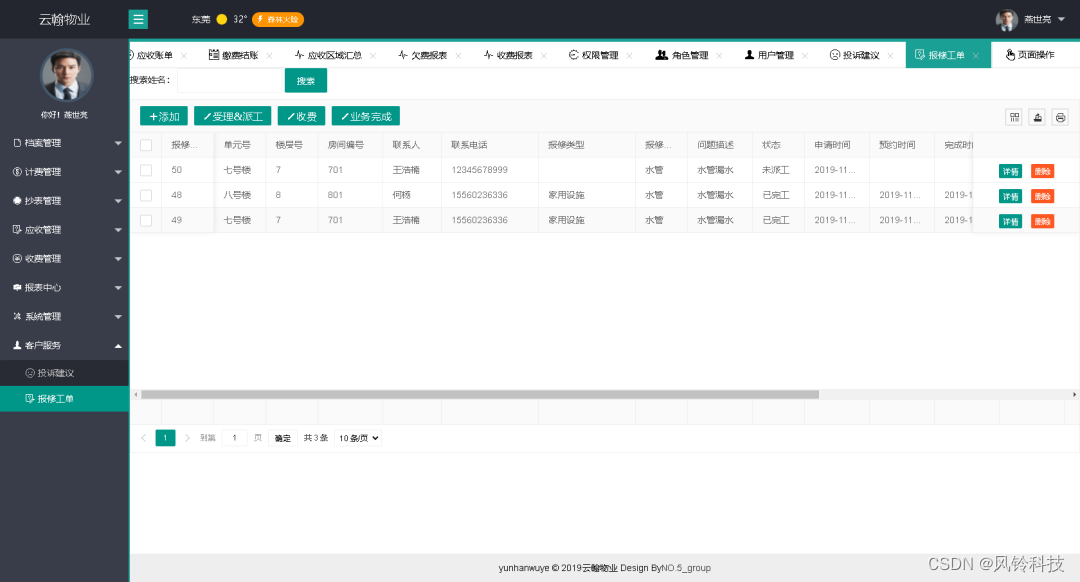
Task: Click the 添加 button
Action: click(164, 116)
